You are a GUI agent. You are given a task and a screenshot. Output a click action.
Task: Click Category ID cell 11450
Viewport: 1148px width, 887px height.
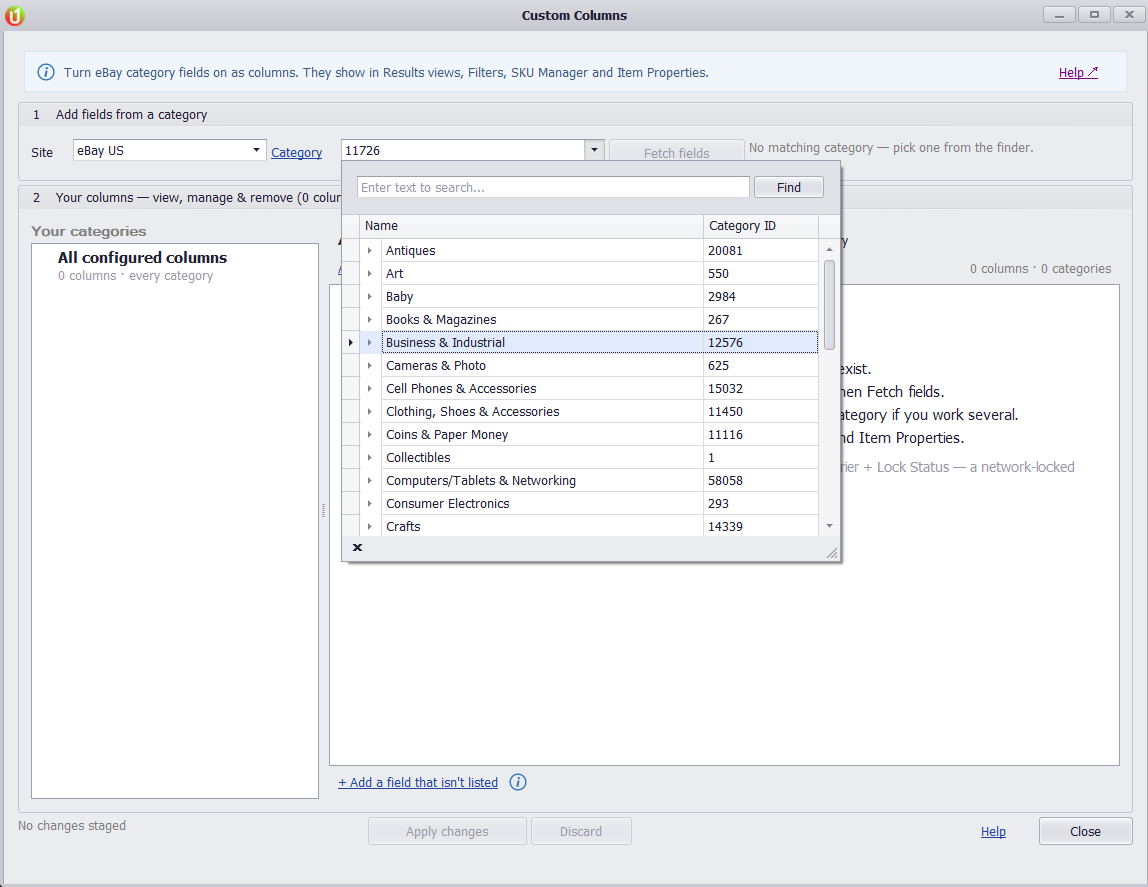pos(761,412)
